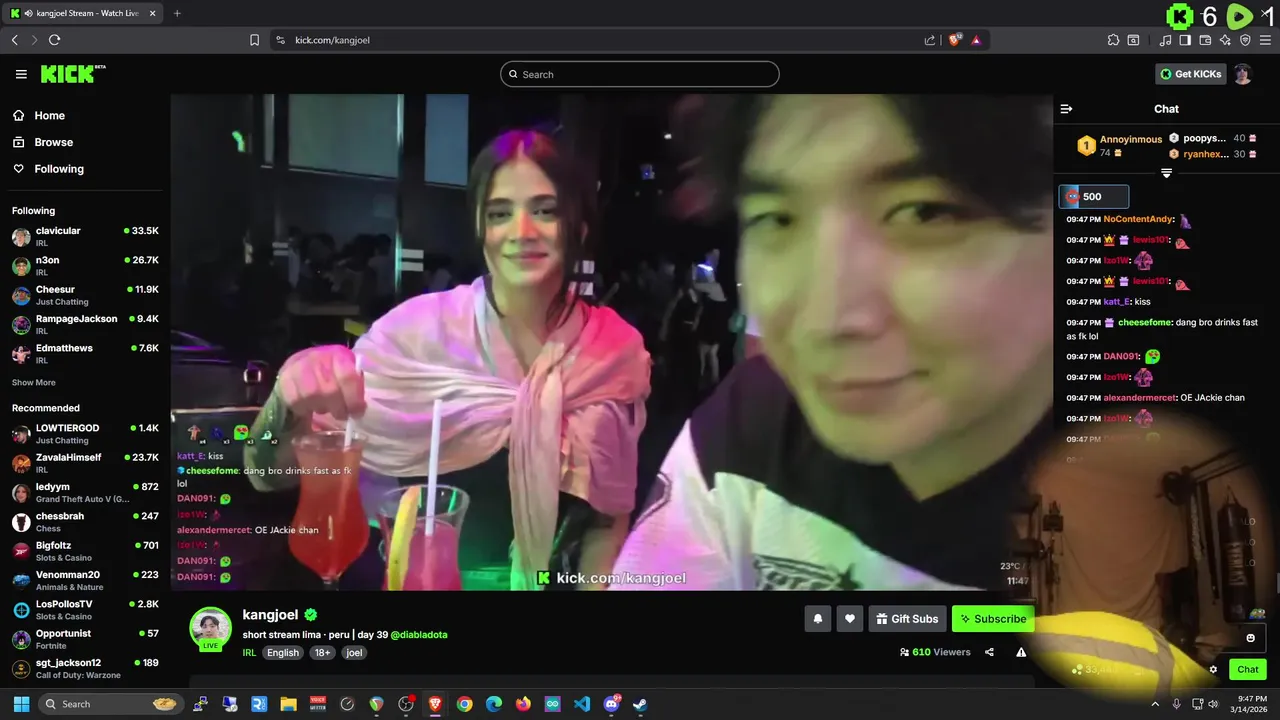Click the 500 pinned gift badge
The height and width of the screenshot is (720, 1280).
click(1094, 197)
